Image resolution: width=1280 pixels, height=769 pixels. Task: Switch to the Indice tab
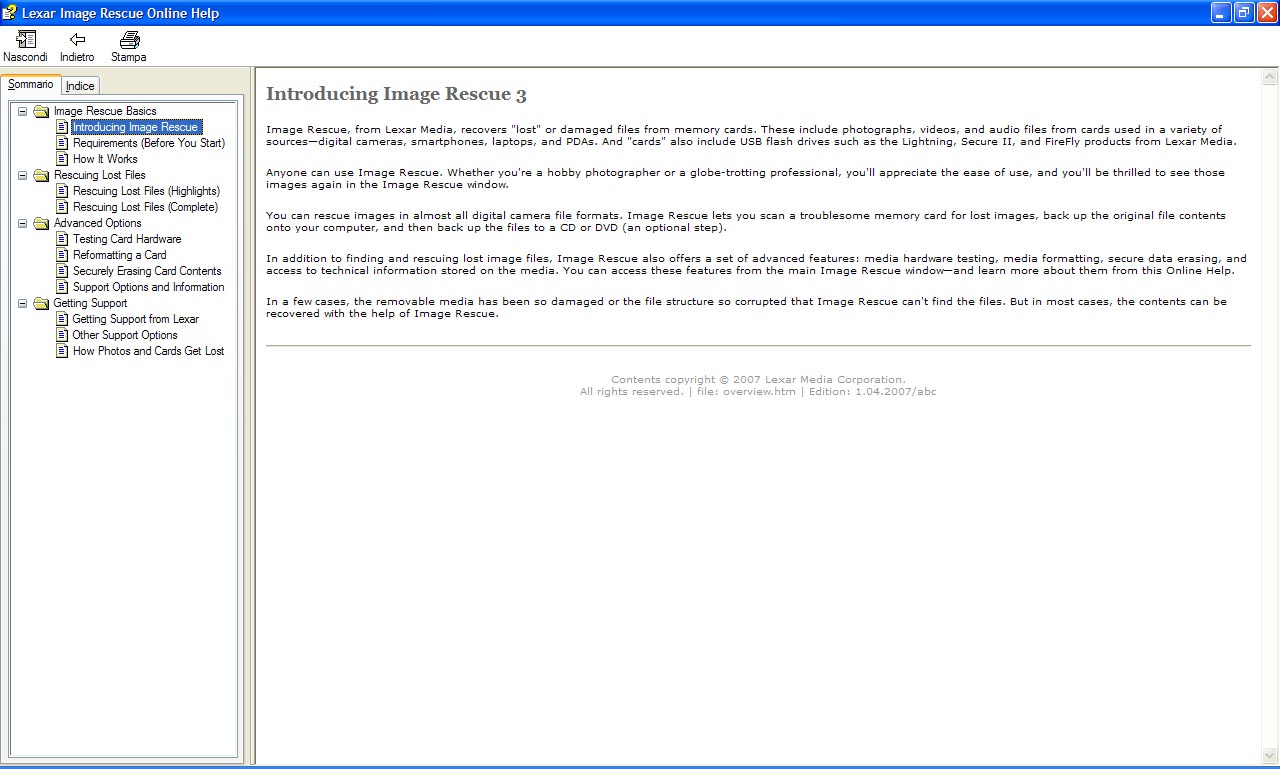(x=80, y=86)
